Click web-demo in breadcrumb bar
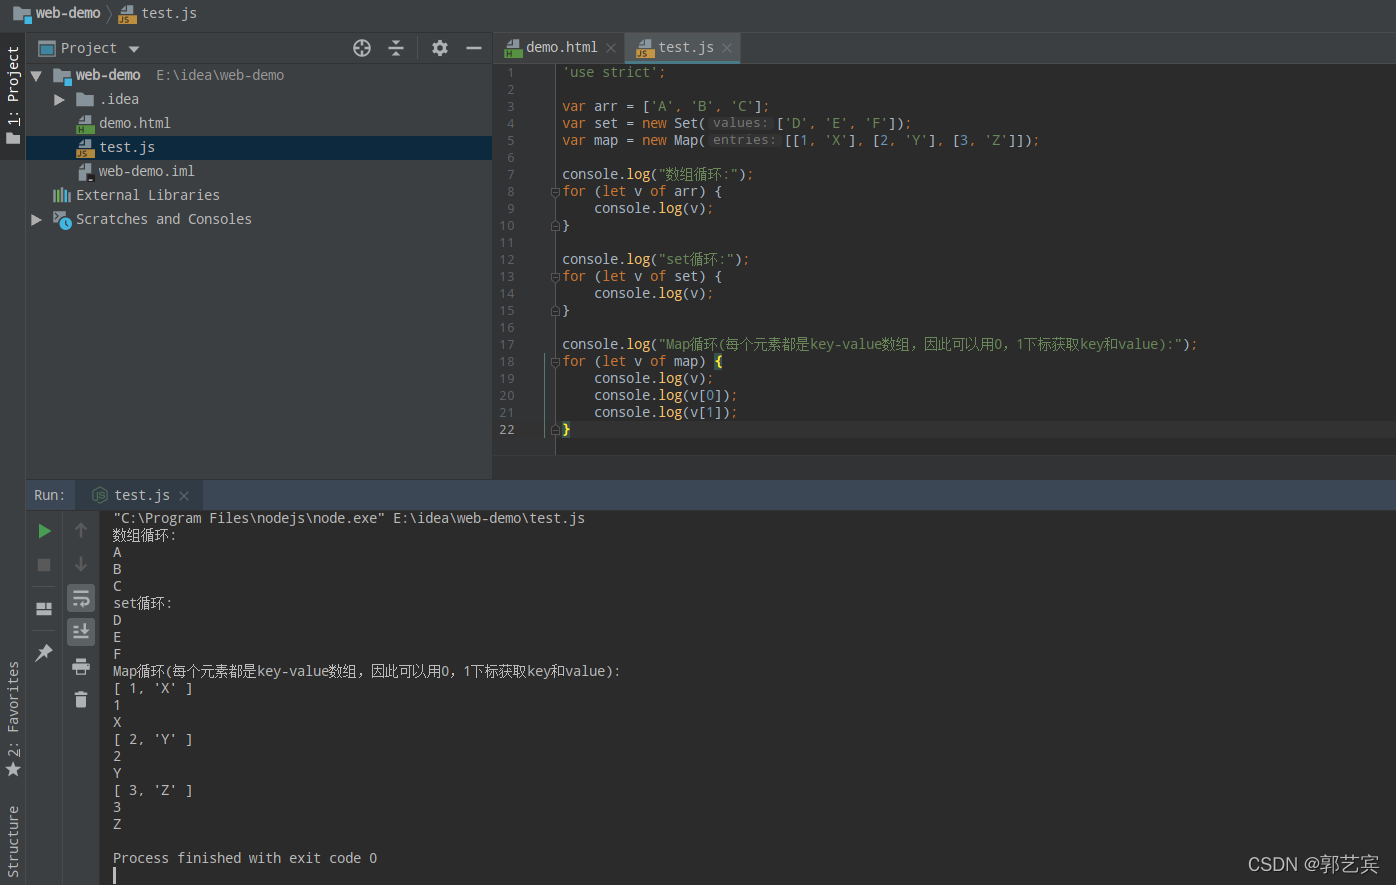 57,13
